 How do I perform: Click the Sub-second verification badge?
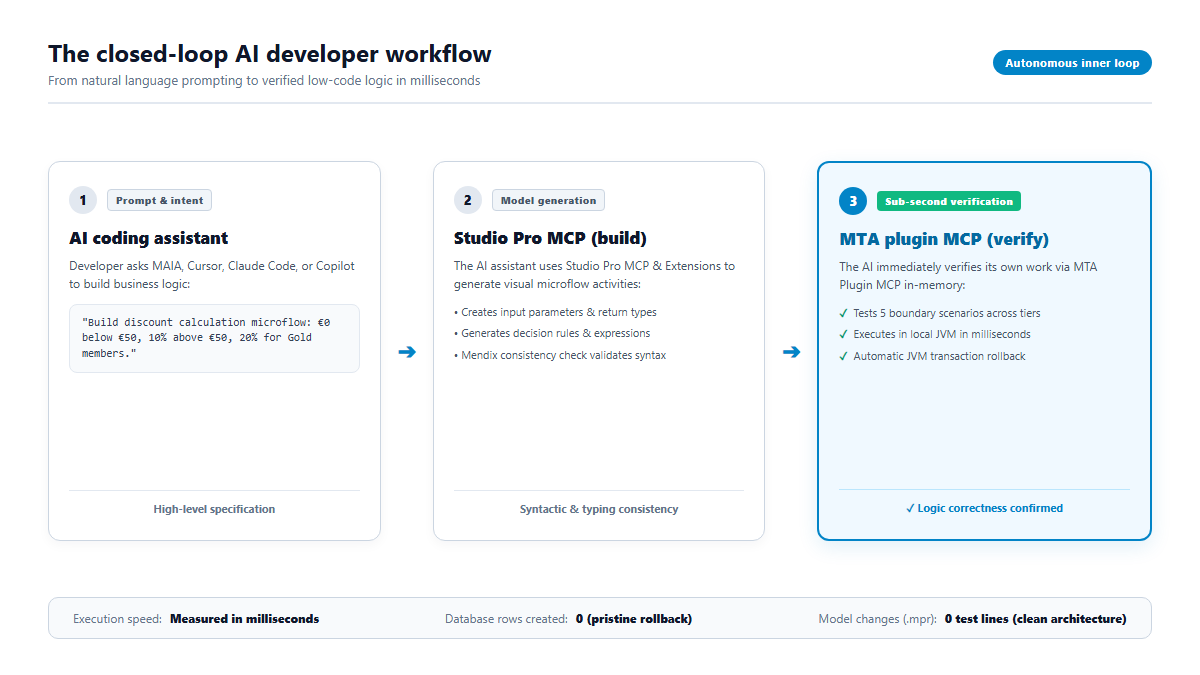pyautogui.click(x=949, y=201)
